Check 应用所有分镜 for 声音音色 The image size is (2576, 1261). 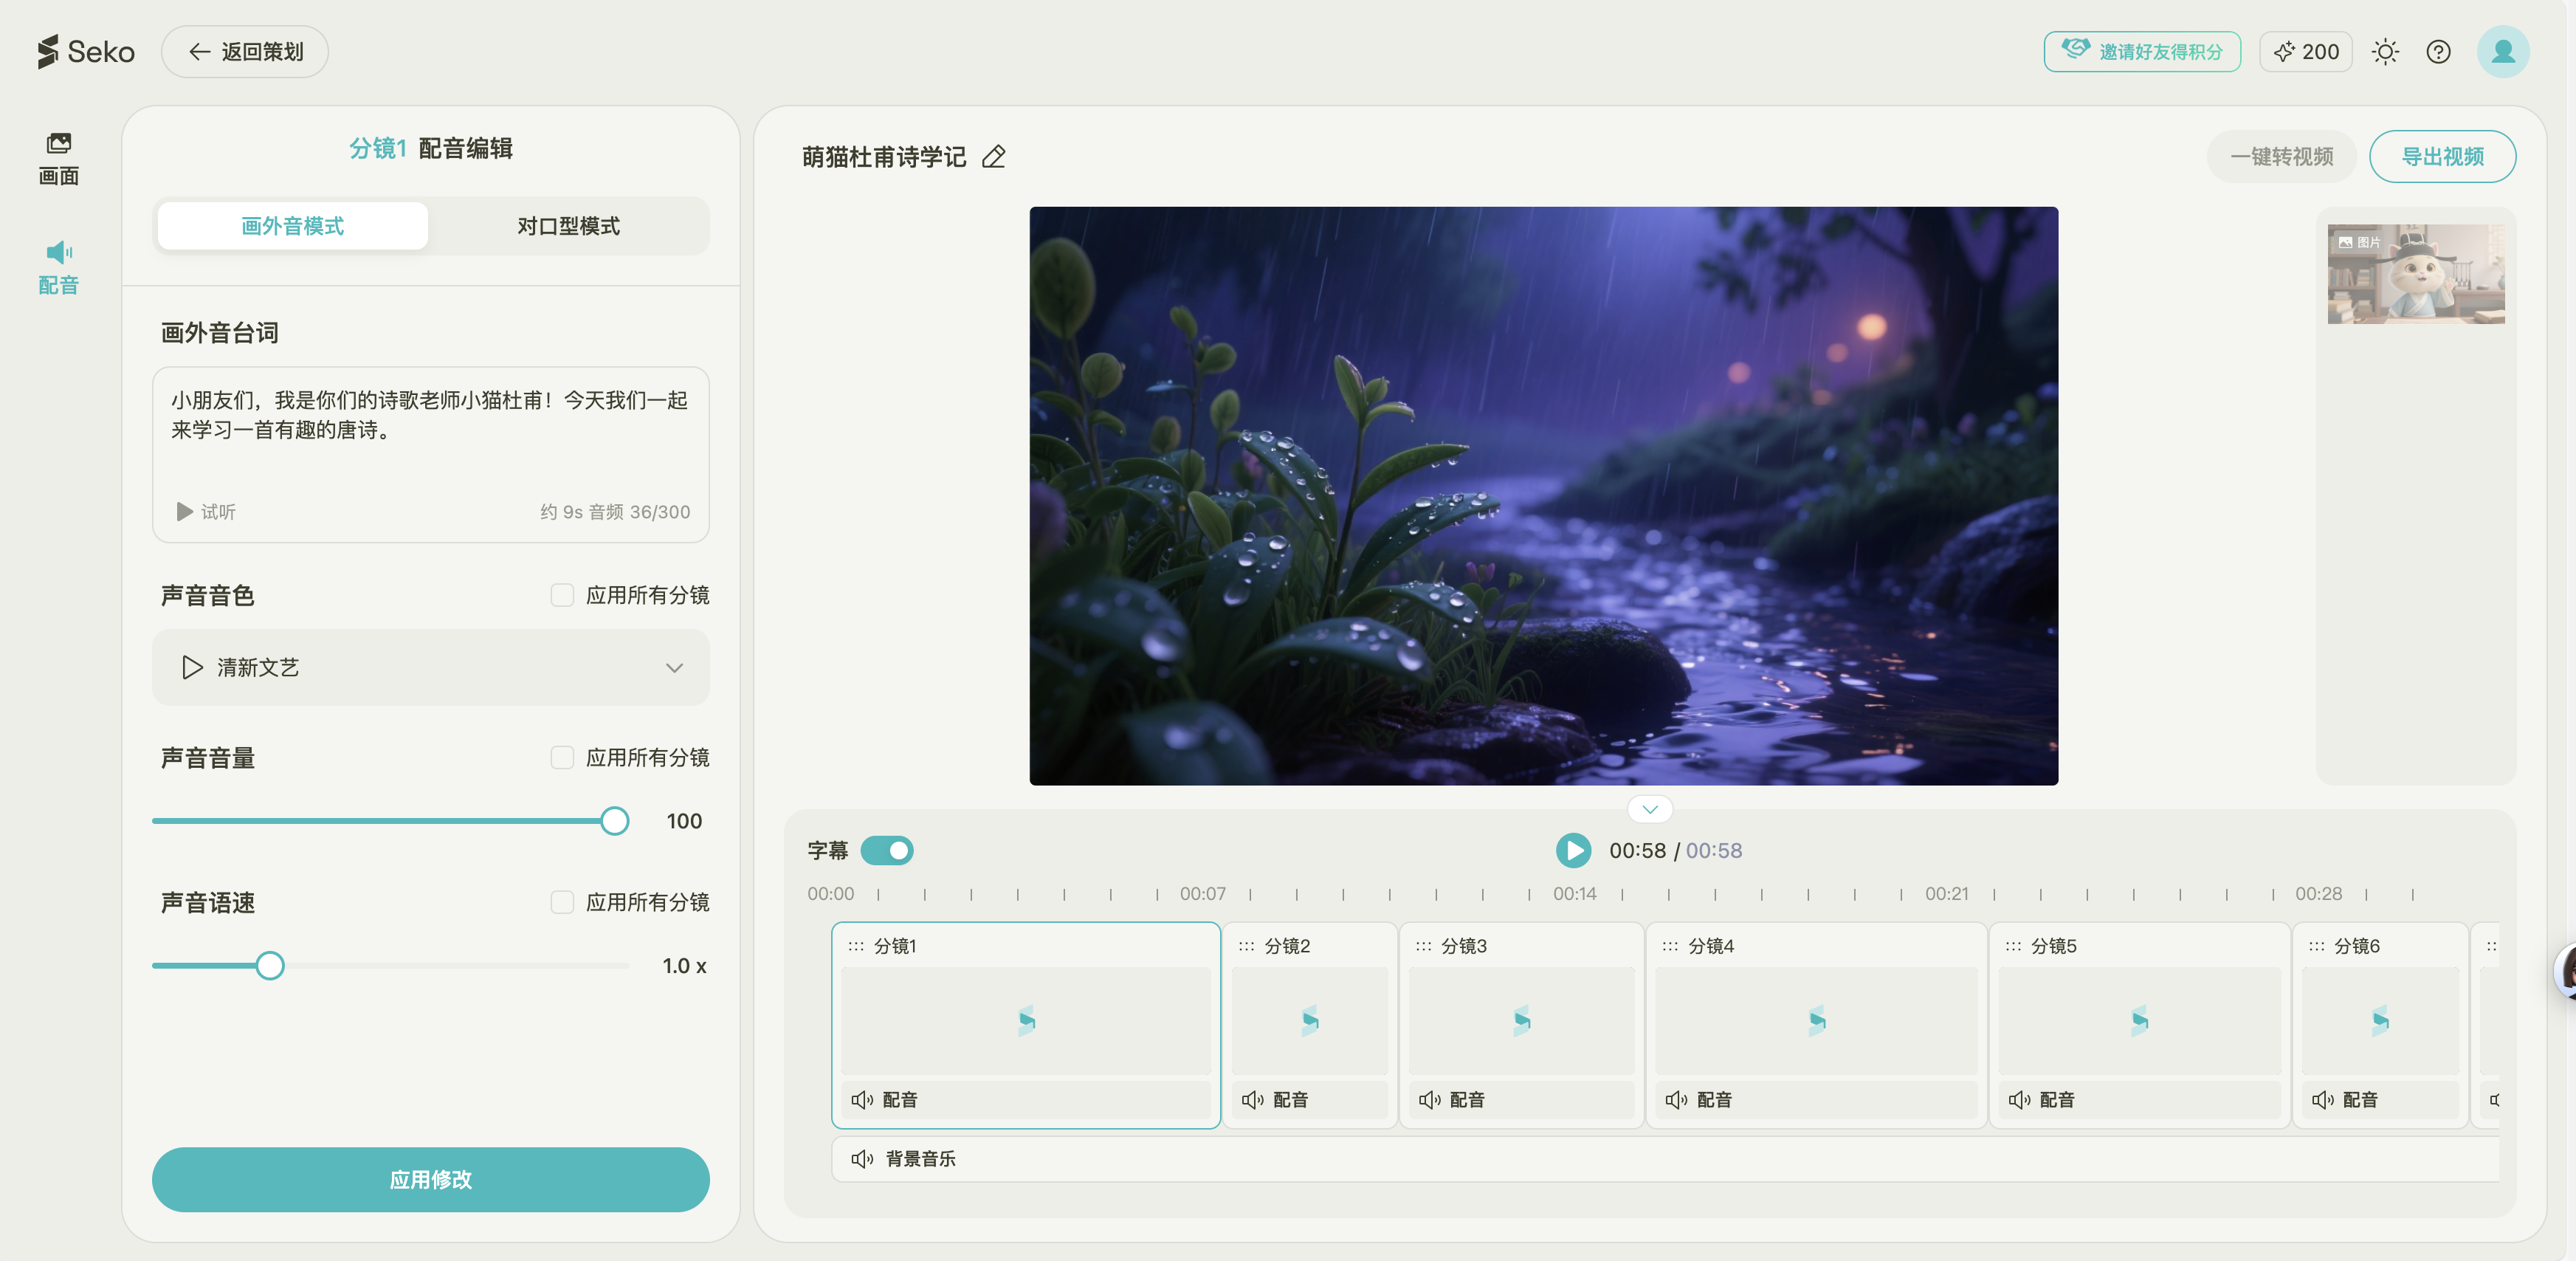coord(562,595)
